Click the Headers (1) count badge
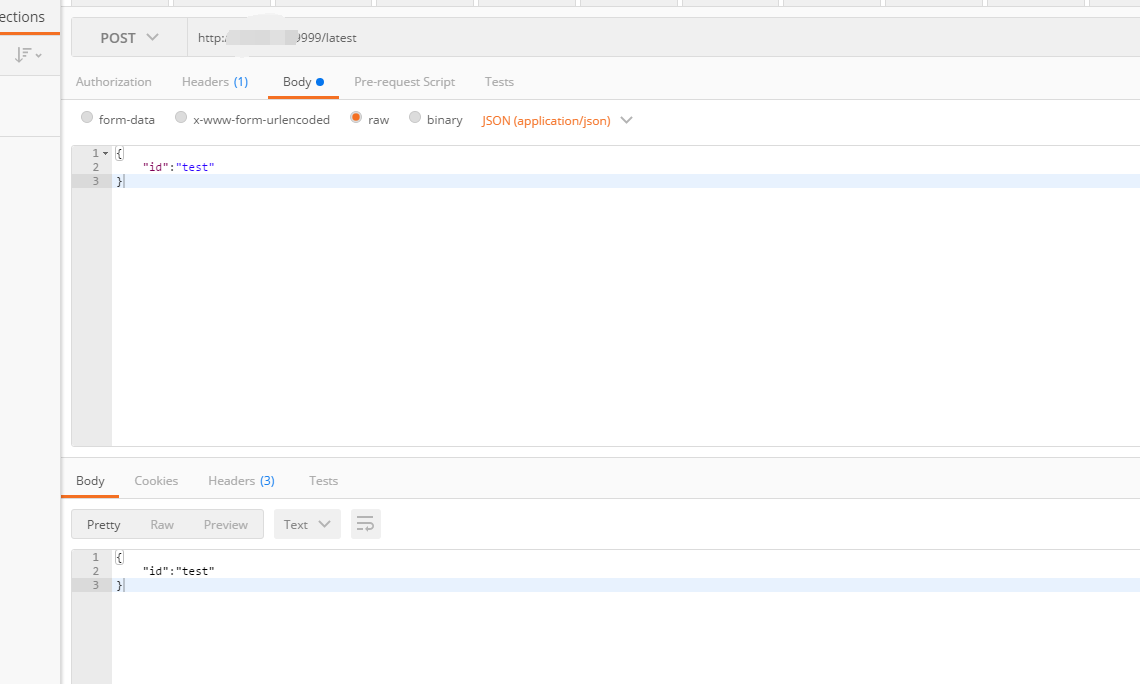1140x684 pixels. pos(243,81)
